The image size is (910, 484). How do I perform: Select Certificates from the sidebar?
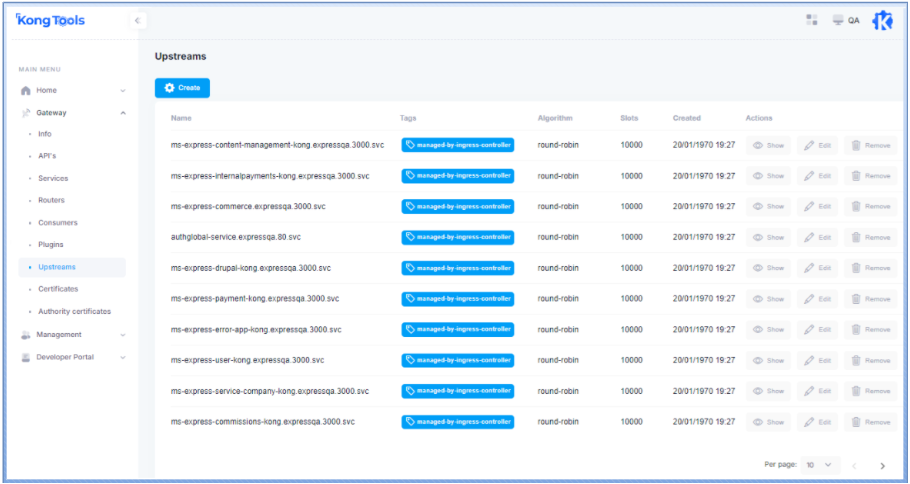57,289
